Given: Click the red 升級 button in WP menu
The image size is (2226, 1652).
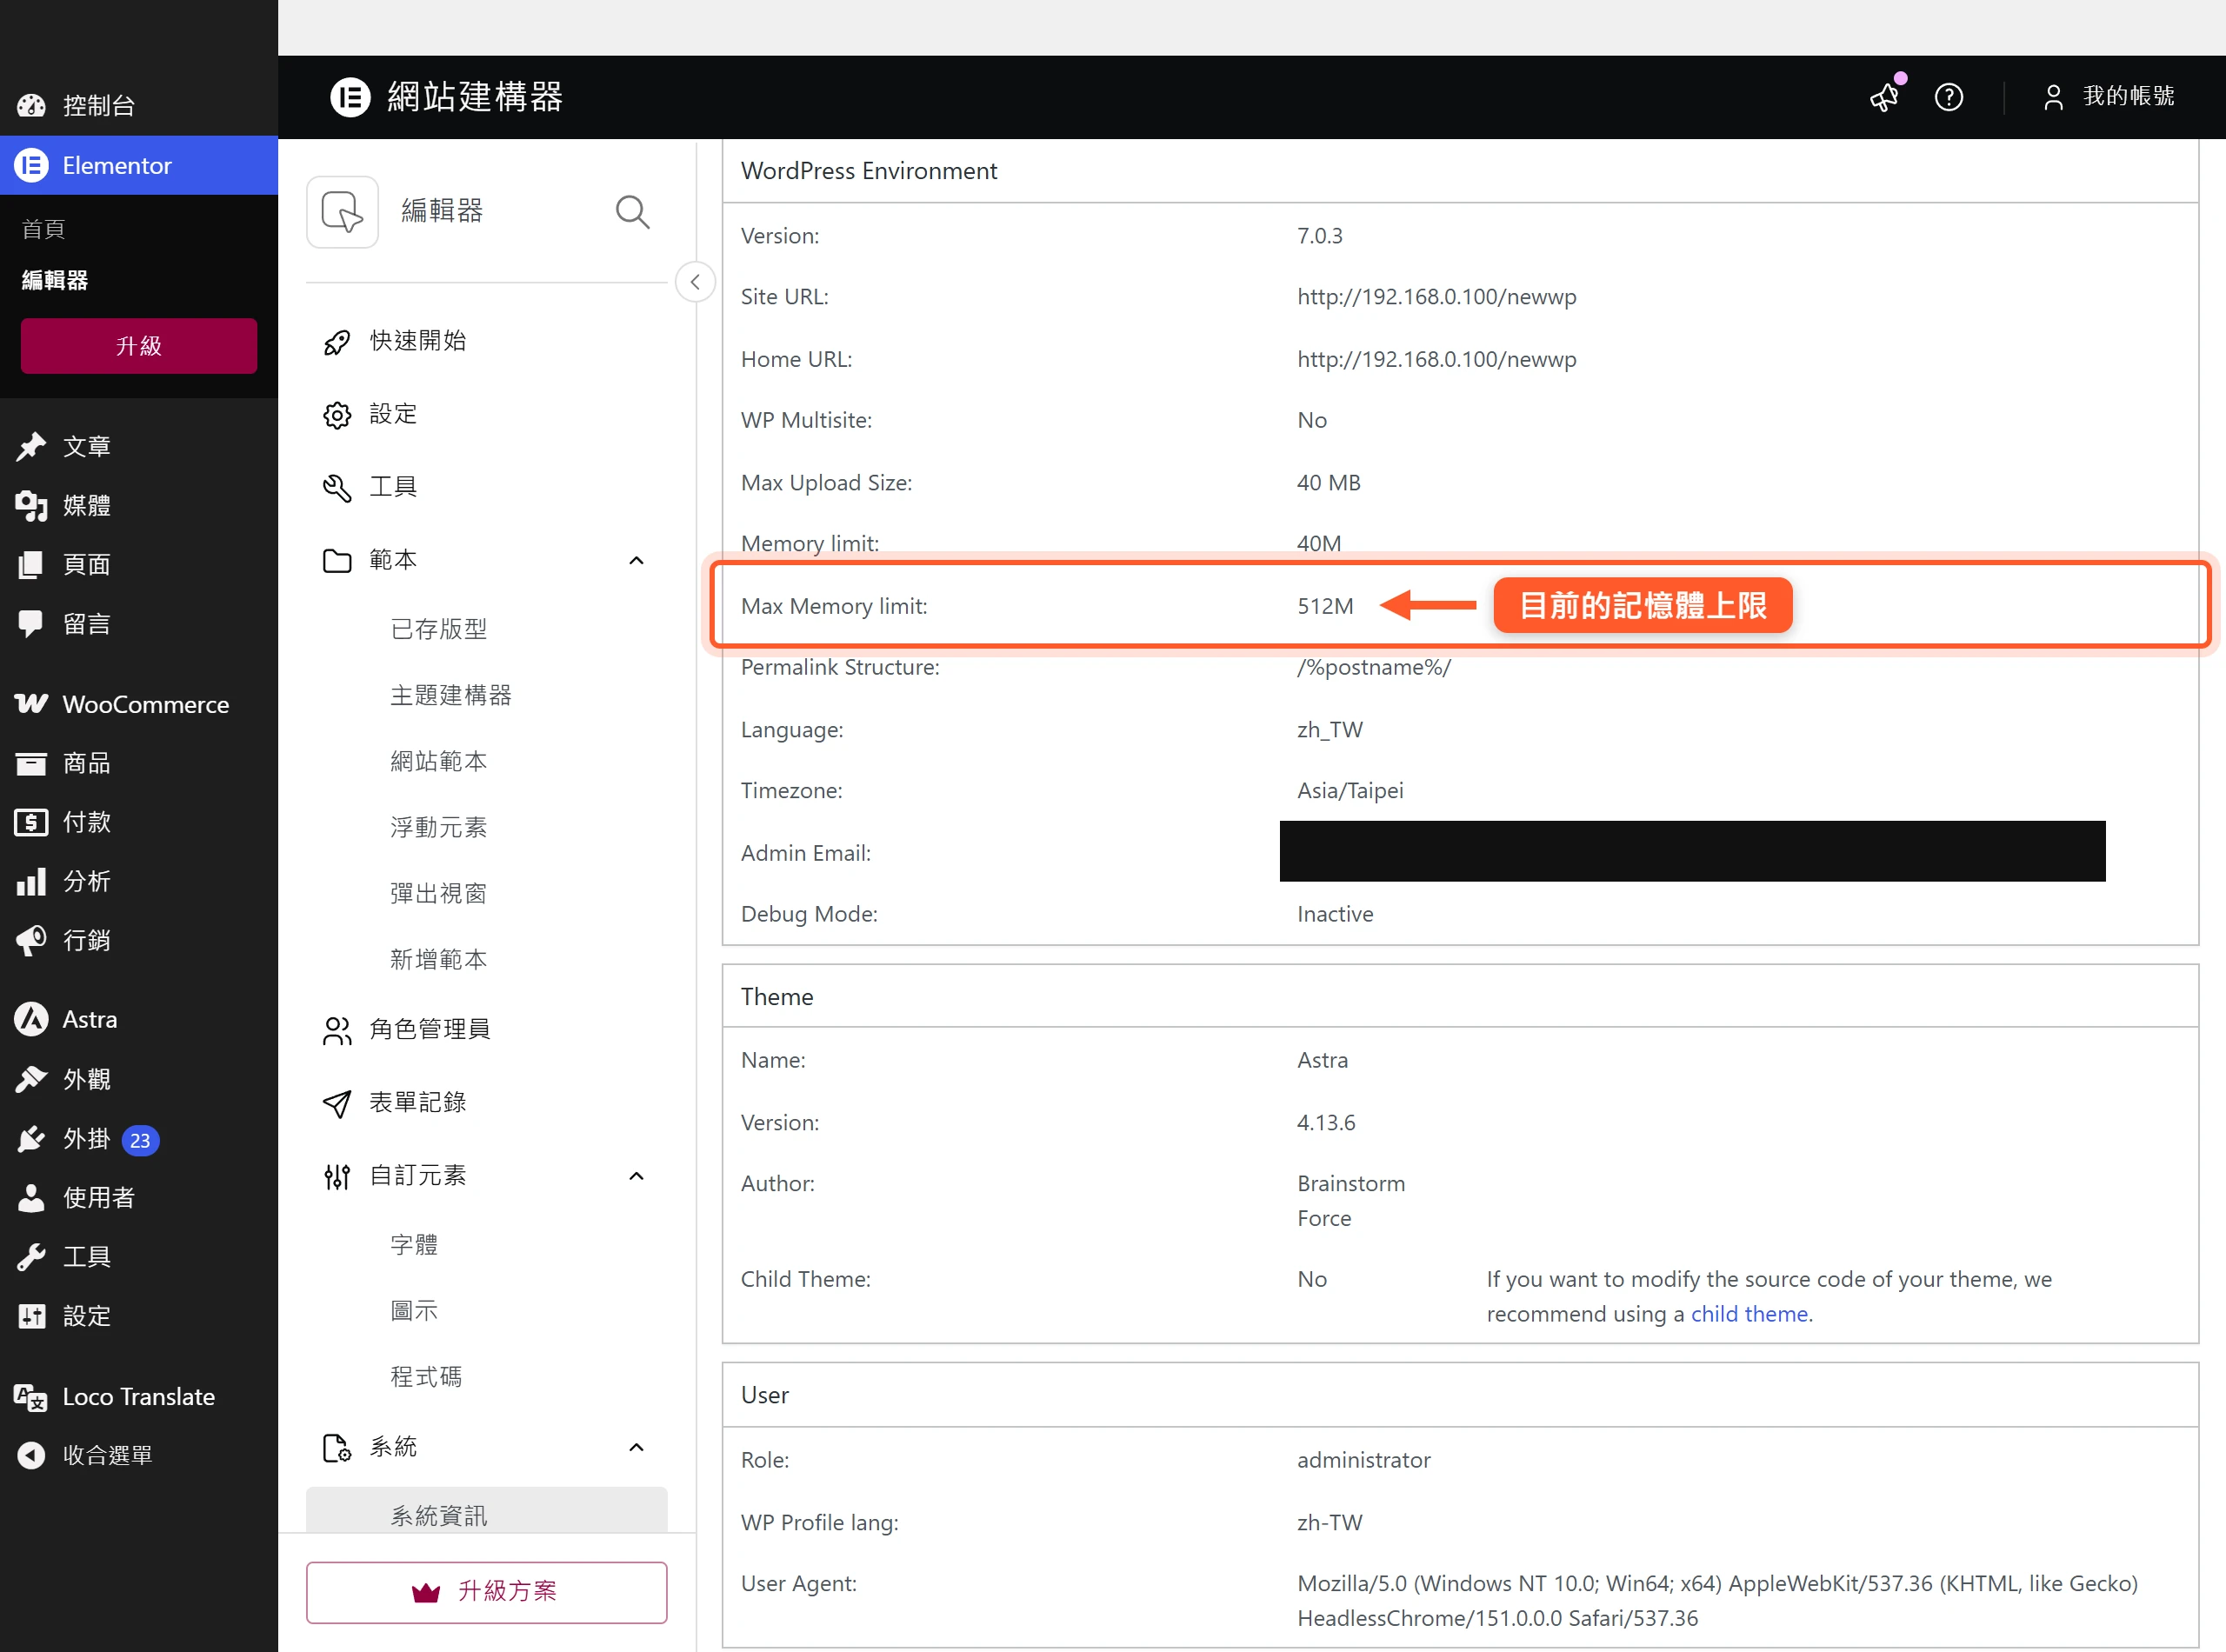Looking at the screenshot, I should 139,346.
